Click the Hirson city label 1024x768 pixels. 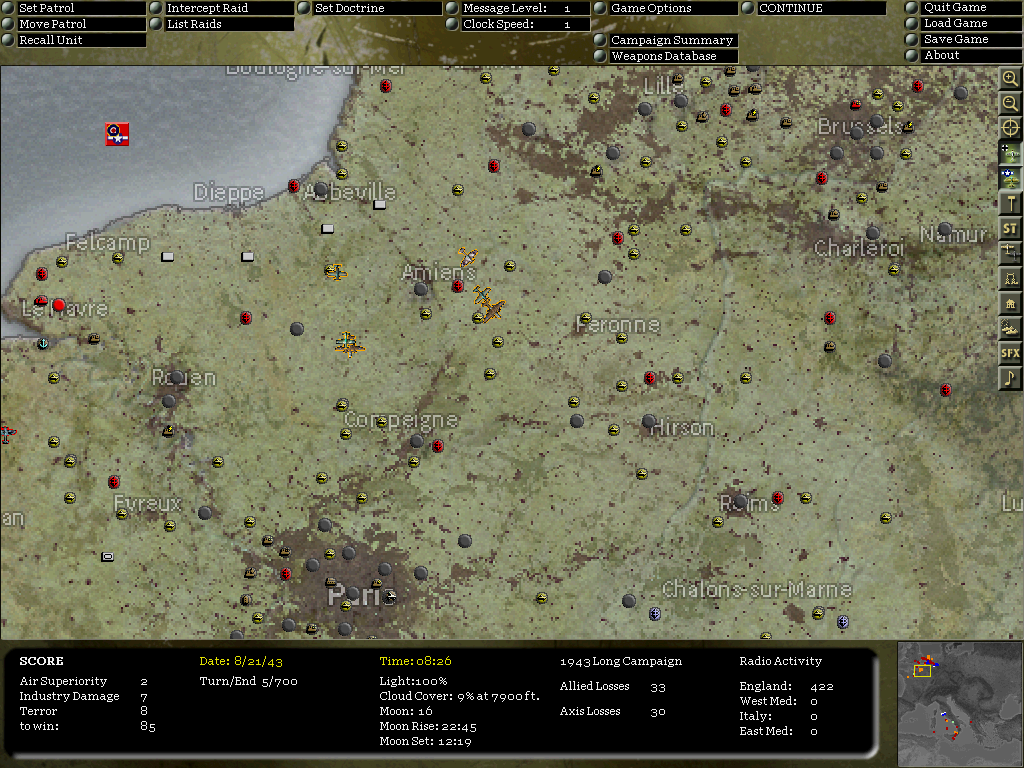click(682, 428)
